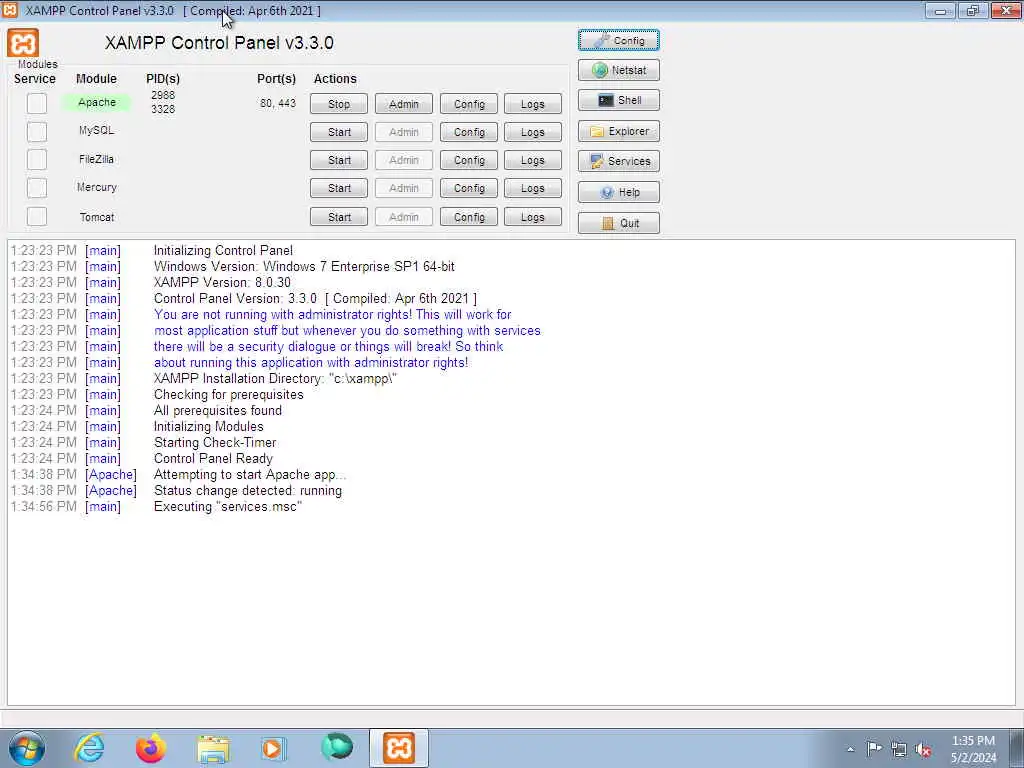Image resolution: width=1024 pixels, height=768 pixels.
Task: Open the Explorer folder button
Action: tap(618, 131)
